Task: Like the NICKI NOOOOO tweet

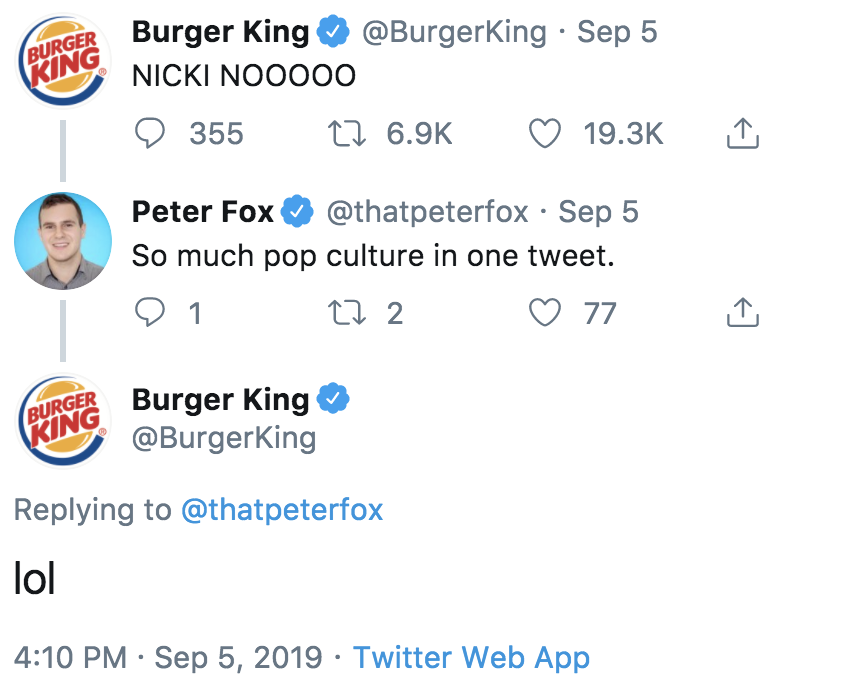Action: click(544, 134)
